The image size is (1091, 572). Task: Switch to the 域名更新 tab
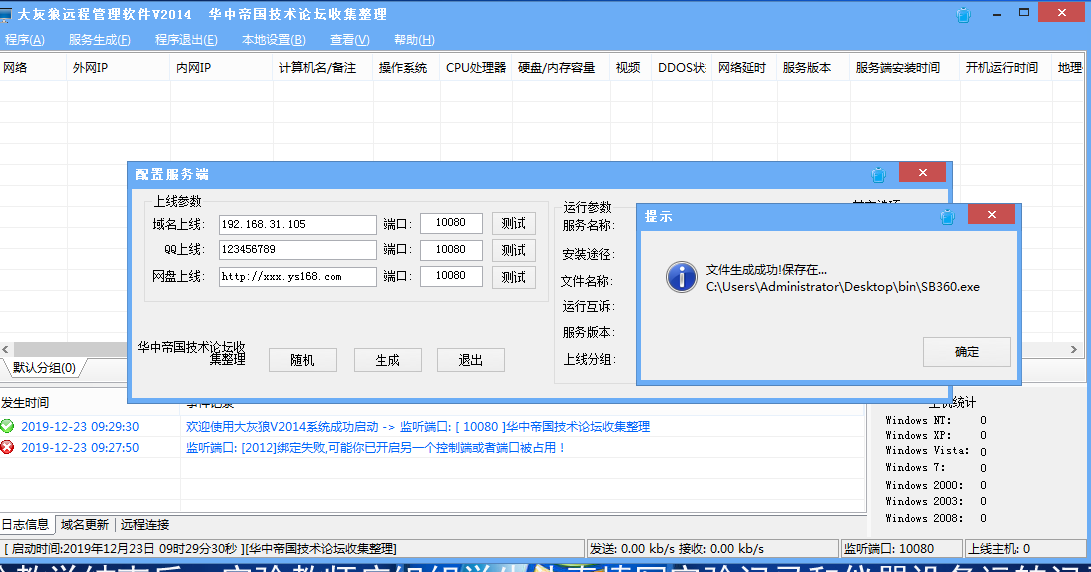85,525
